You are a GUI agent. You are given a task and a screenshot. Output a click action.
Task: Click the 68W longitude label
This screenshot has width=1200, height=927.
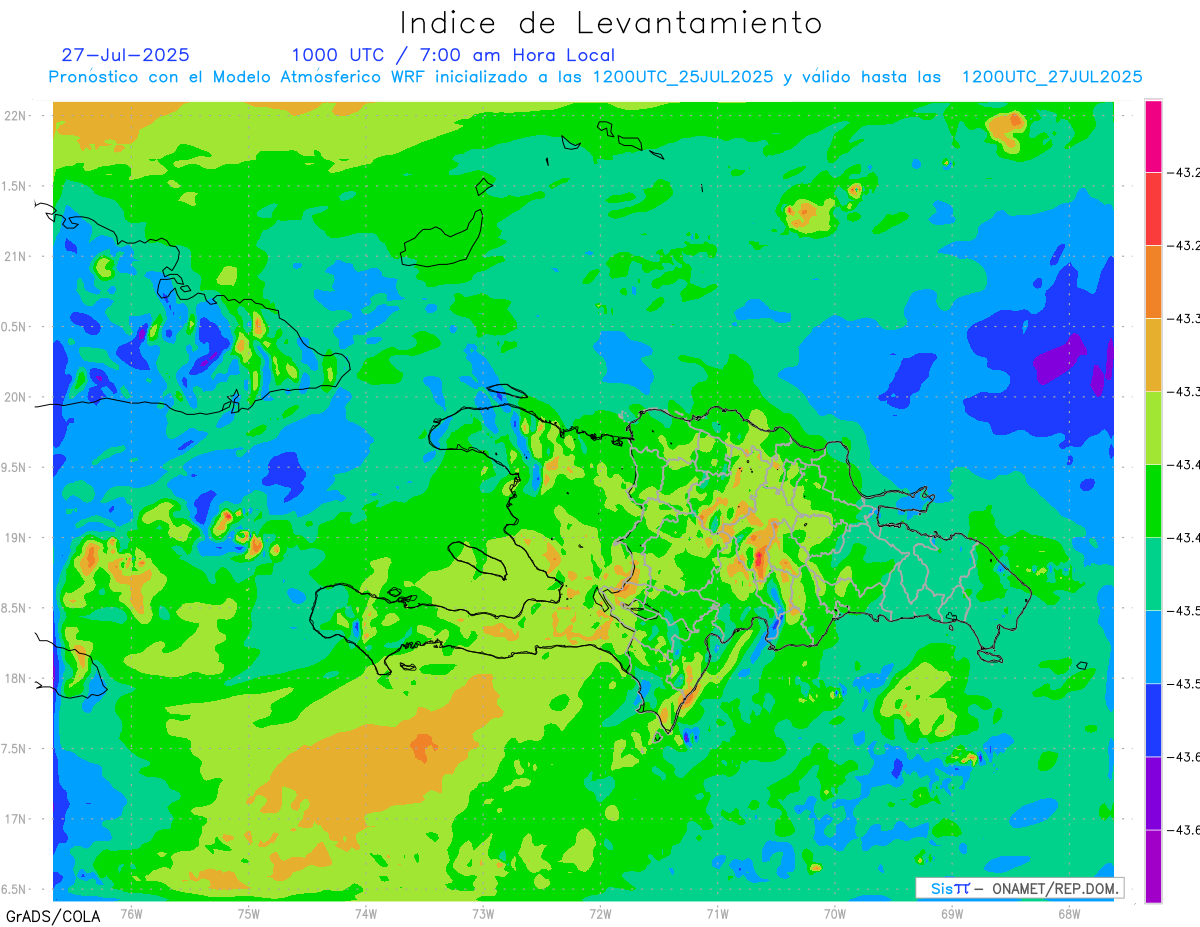pyautogui.click(x=1068, y=913)
